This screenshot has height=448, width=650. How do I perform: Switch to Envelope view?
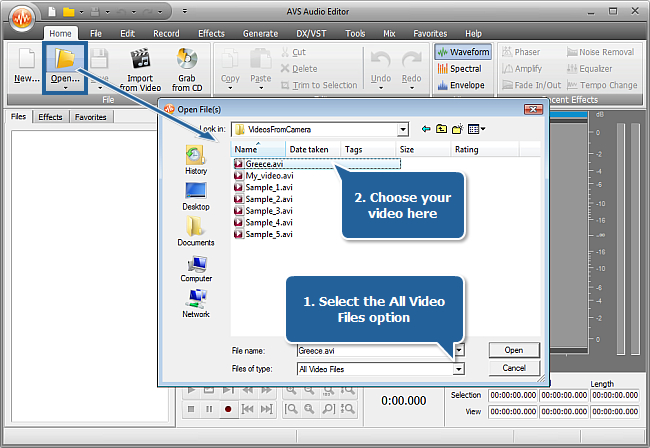[x=461, y=85]
